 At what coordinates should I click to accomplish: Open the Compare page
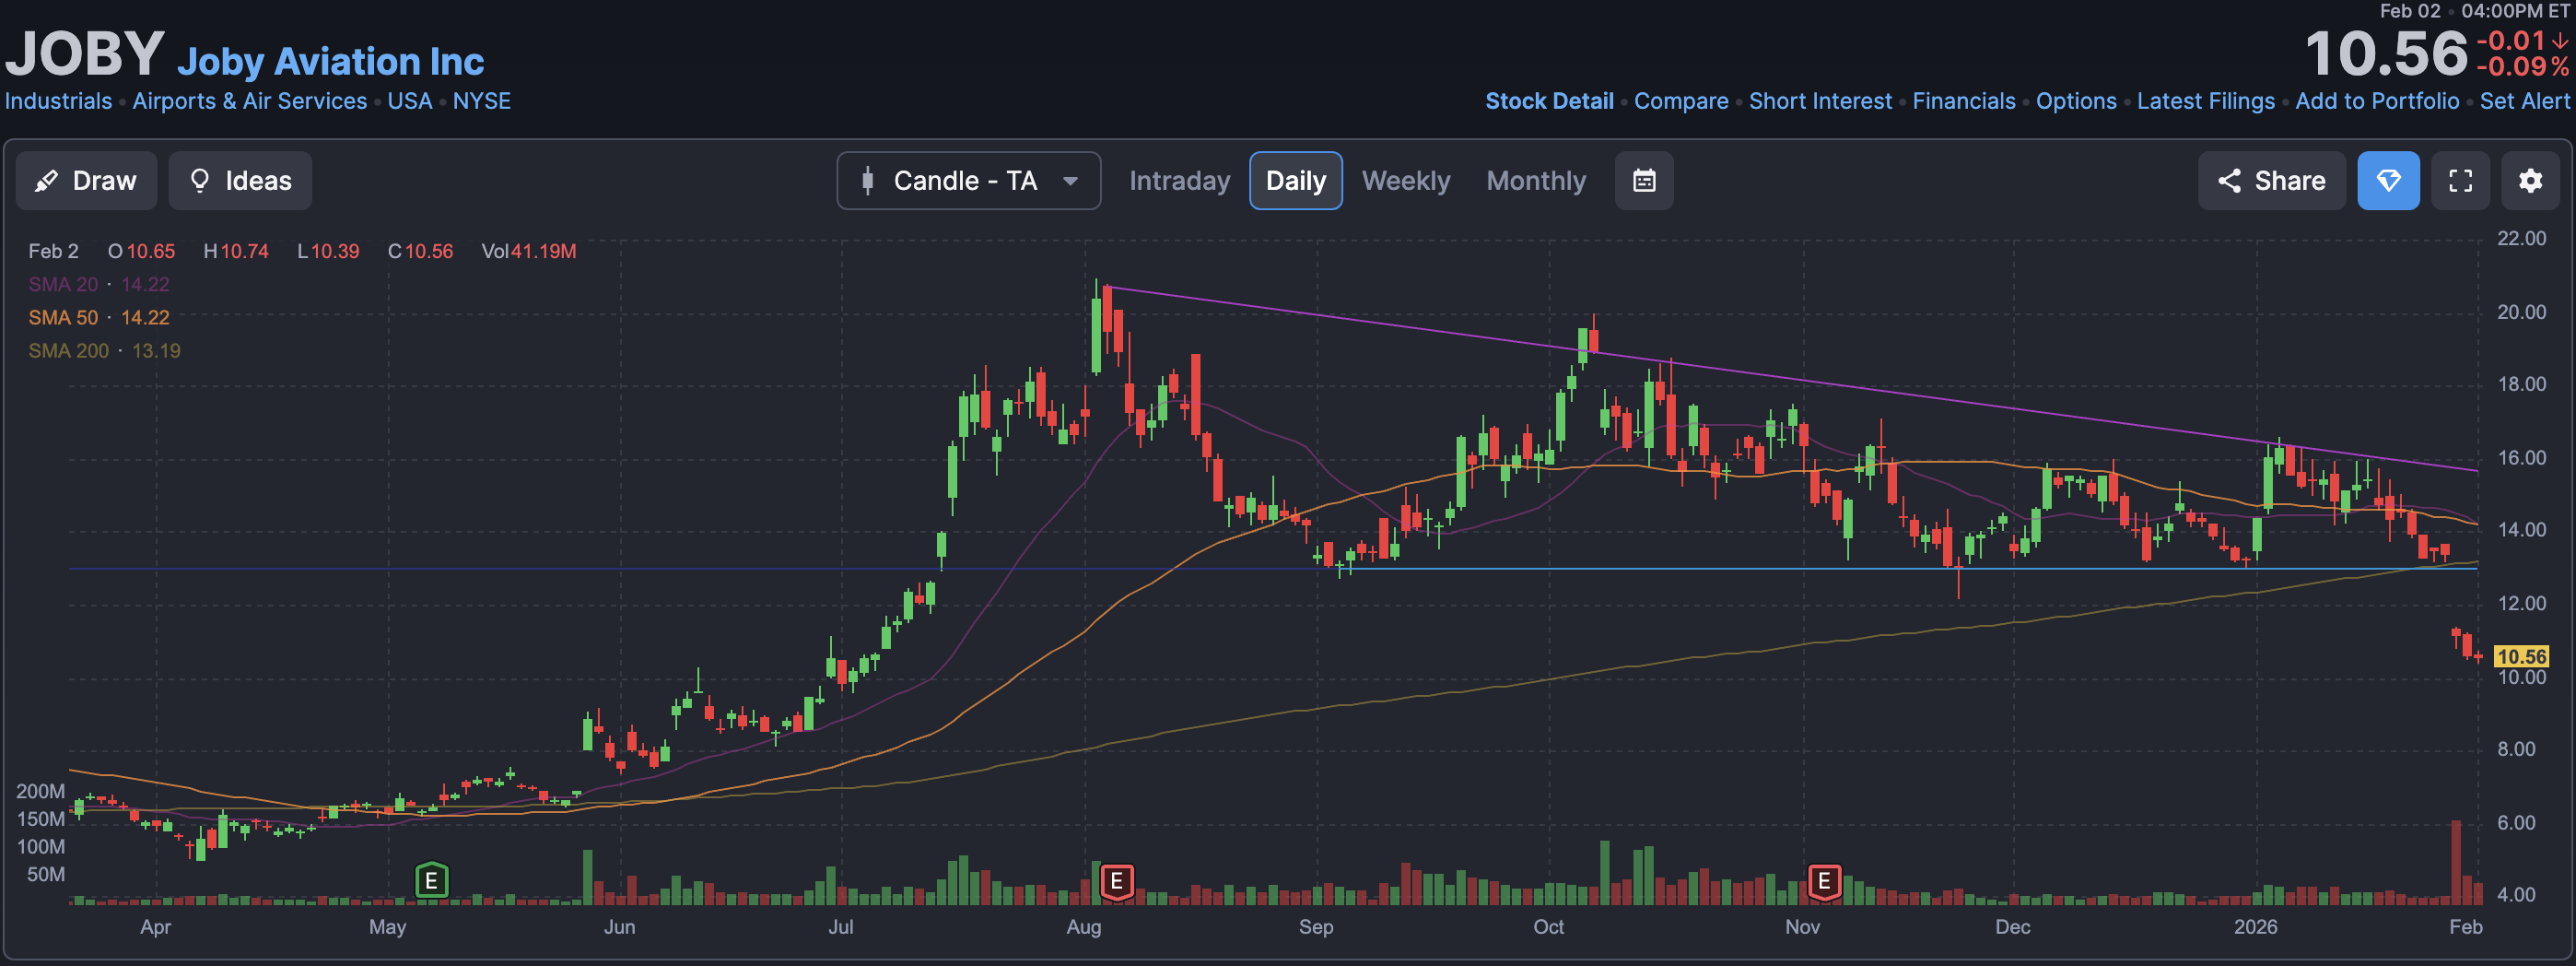(1681, 101)
